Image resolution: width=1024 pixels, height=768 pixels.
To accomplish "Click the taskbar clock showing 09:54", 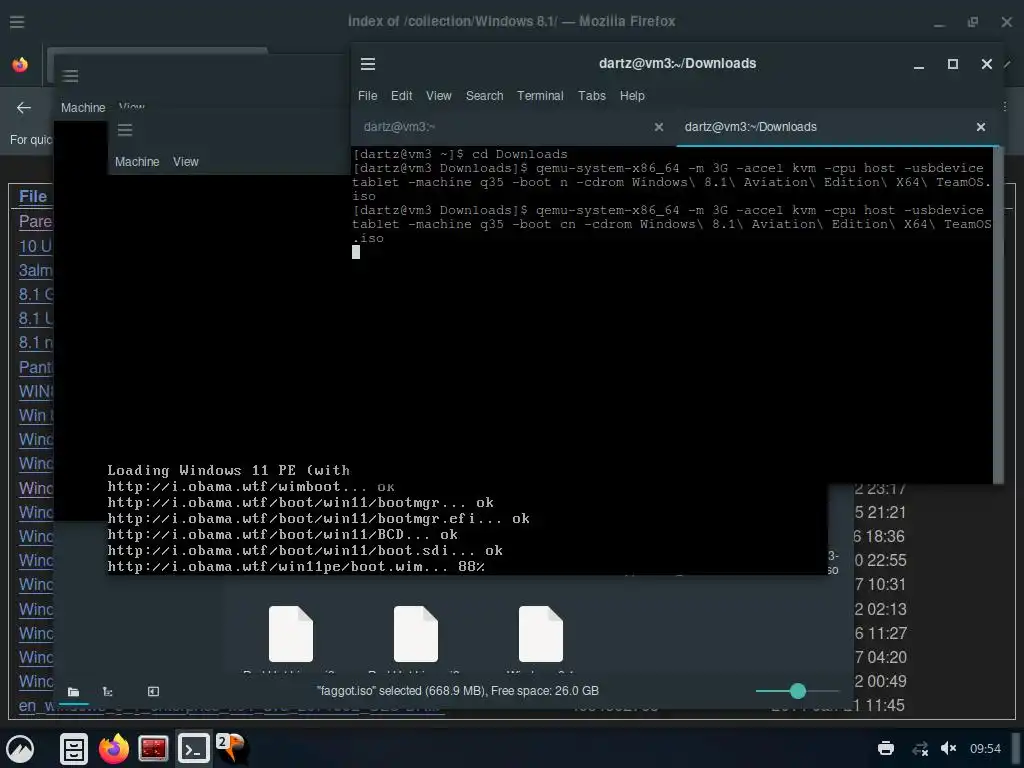I will coord(985,748).
